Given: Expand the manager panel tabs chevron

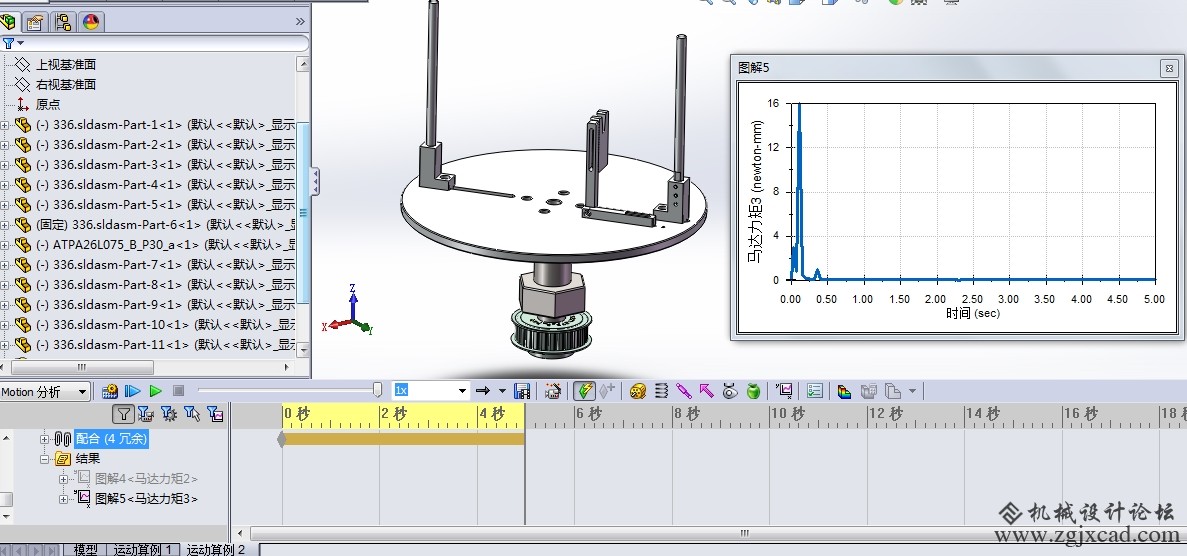Looking at the screenshot, I should click(x=300, y=22).
